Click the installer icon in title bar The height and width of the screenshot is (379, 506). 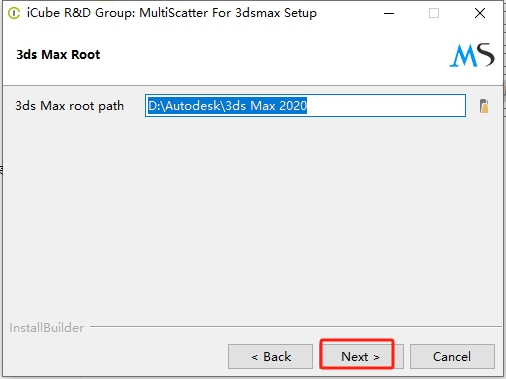click(x=14, y=13)
